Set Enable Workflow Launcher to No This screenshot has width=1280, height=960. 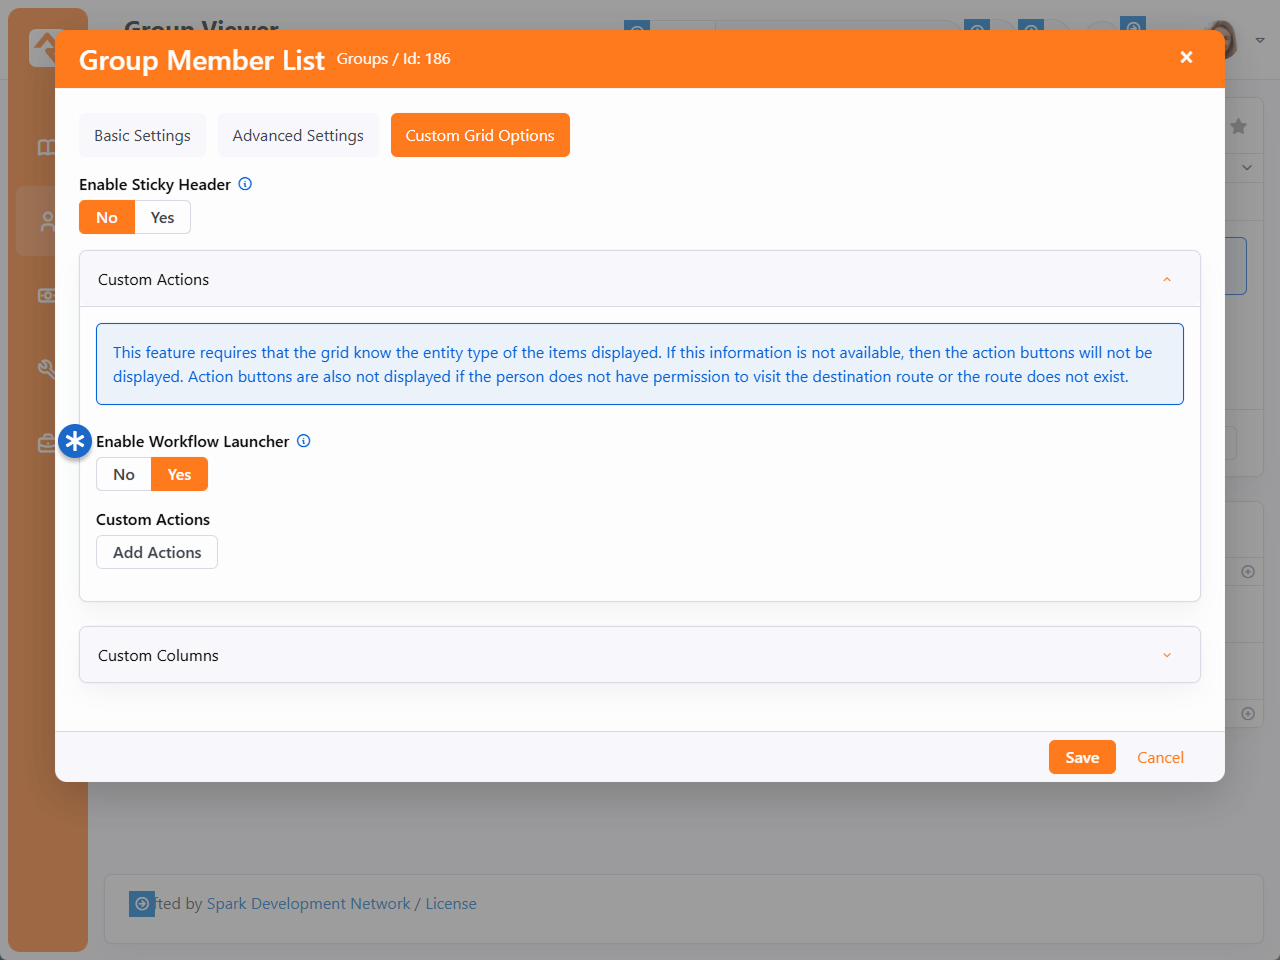[x=124, y=475]
